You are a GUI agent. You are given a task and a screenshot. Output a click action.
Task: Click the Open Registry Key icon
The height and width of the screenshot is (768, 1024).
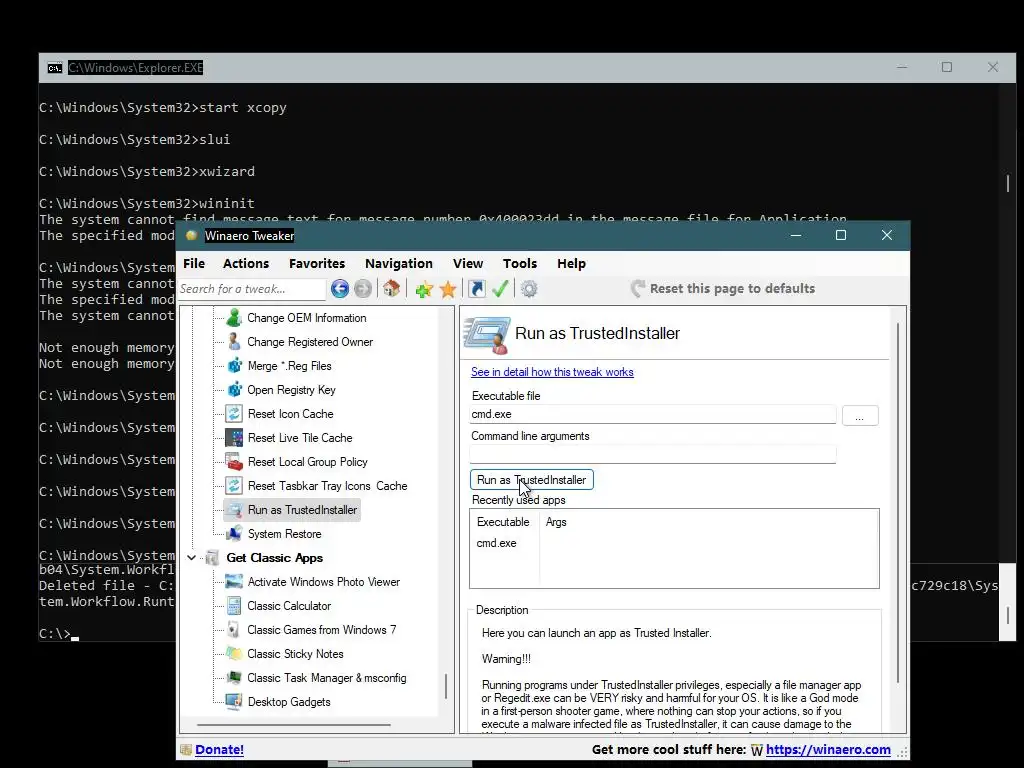pos(234,390)
